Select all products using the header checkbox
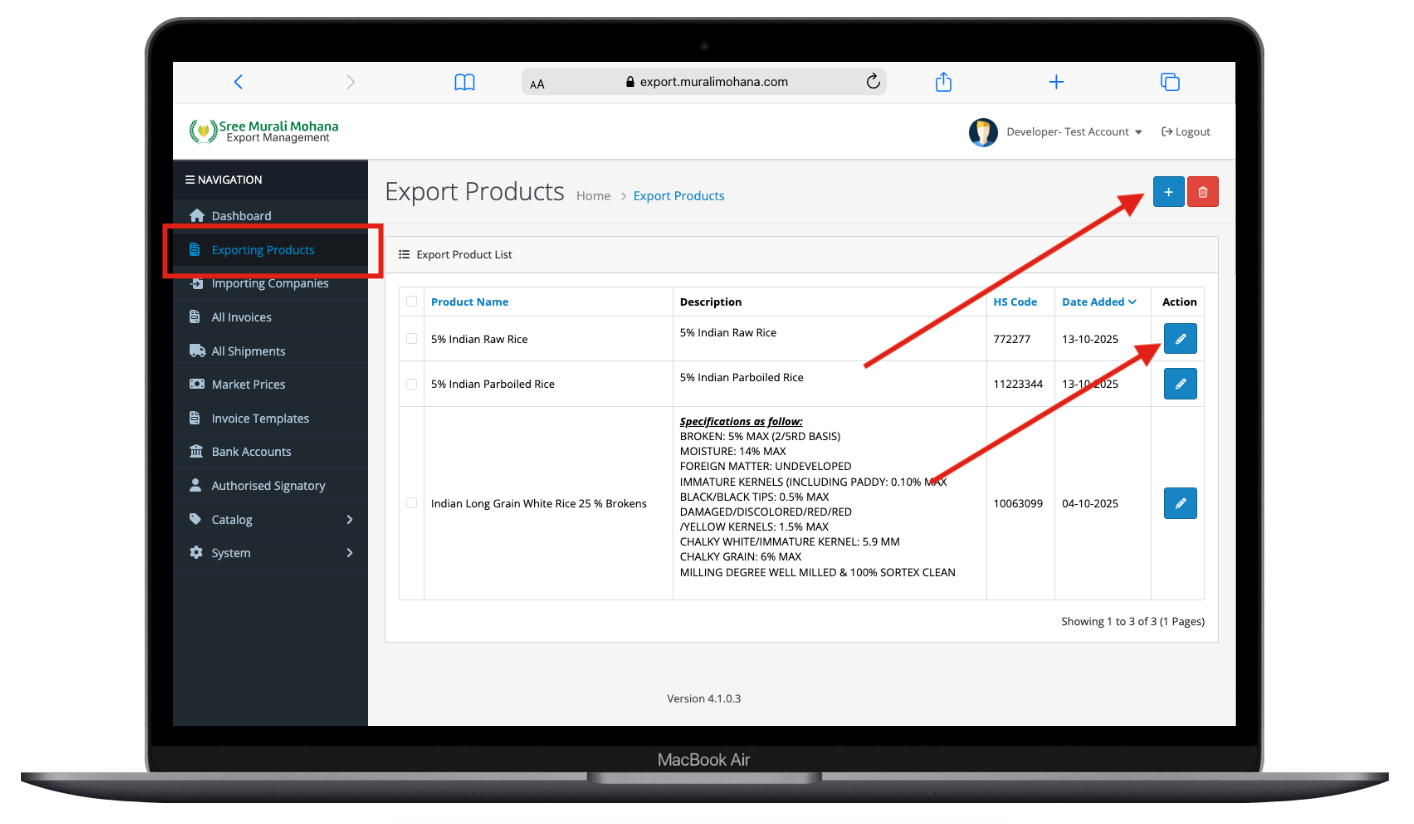This screenshot has height=824, width=1414. (411, 300)
